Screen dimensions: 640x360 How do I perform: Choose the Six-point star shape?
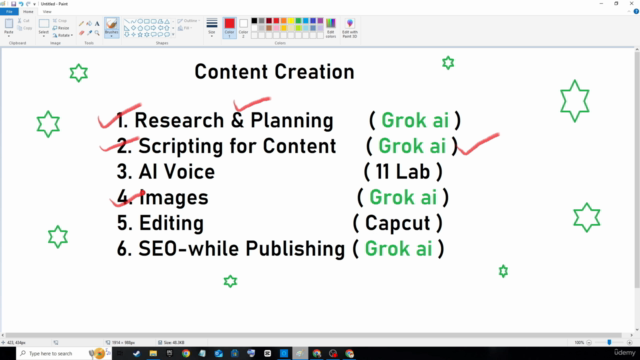click(x=147, y=35)
